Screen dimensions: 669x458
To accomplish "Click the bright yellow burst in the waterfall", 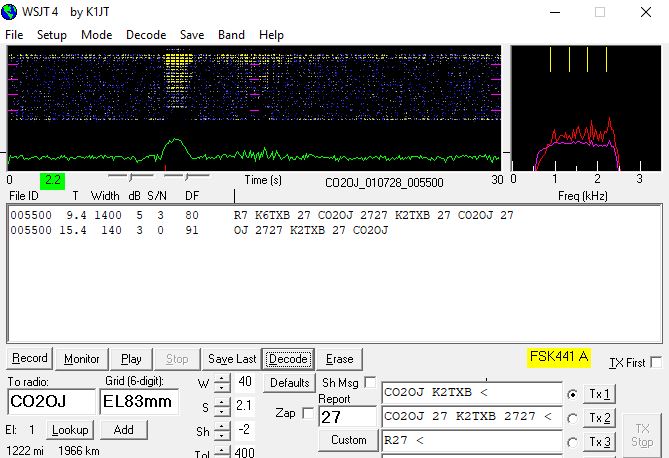I will (177, 60).
